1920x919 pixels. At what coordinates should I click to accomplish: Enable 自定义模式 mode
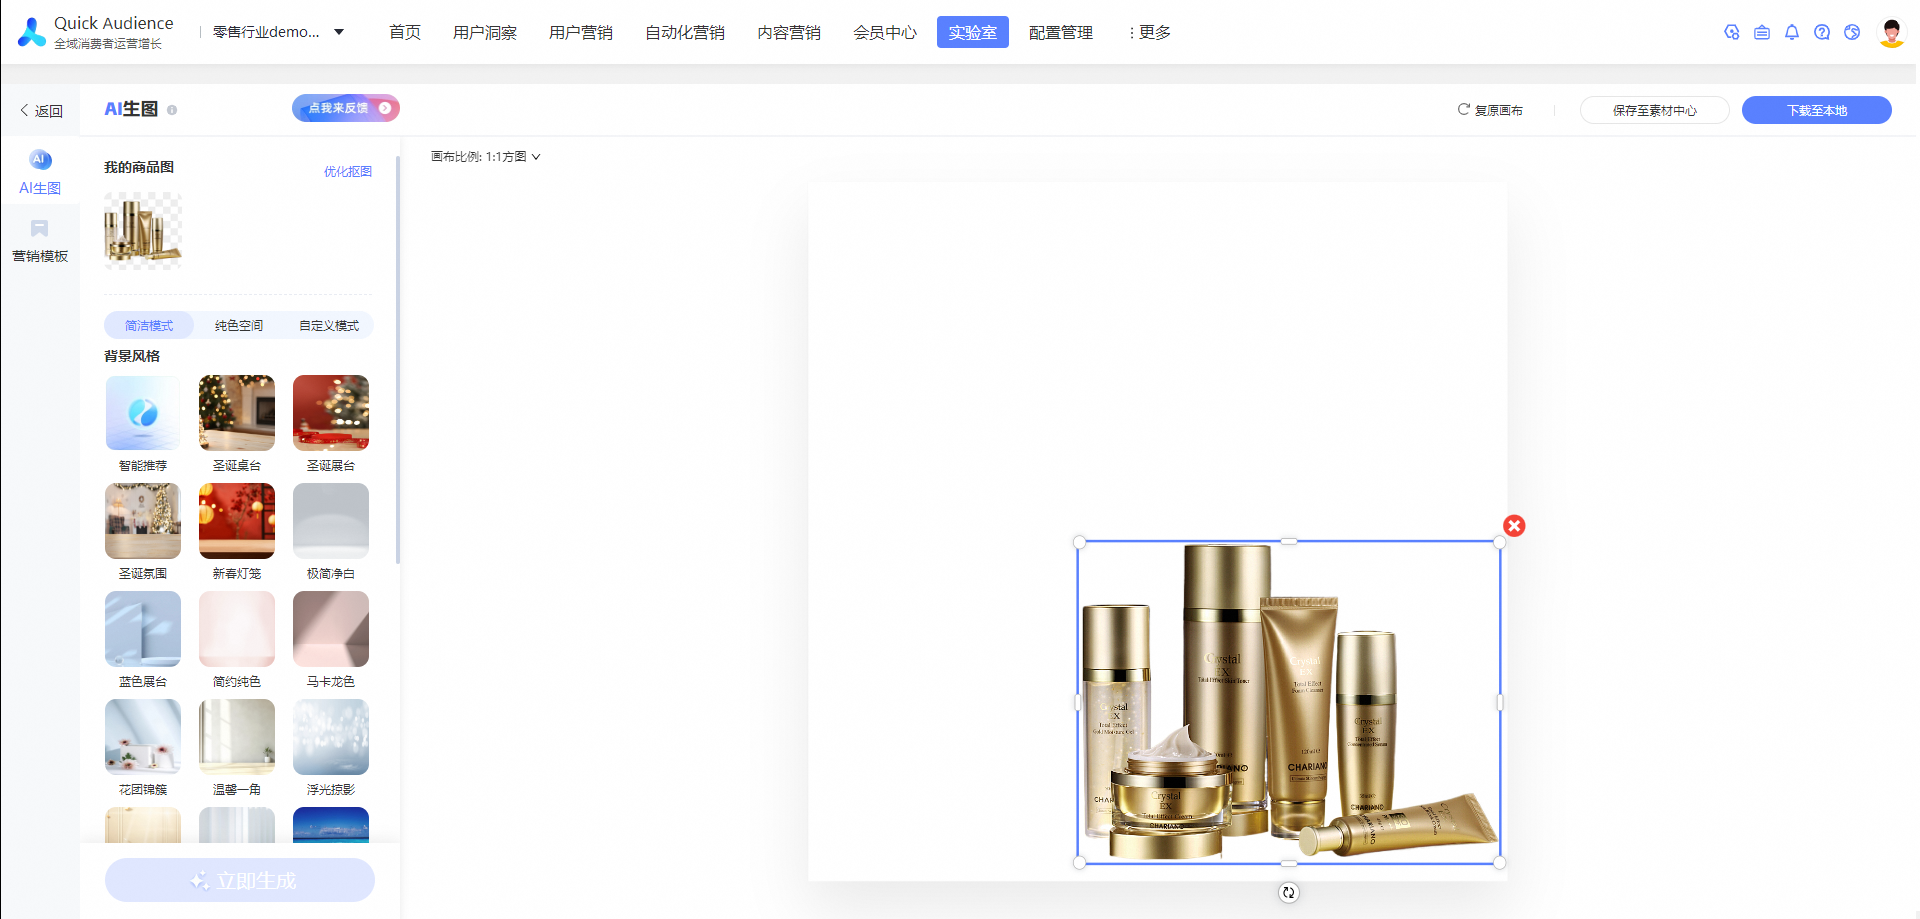pyautogui.click(x=329, y=325)
